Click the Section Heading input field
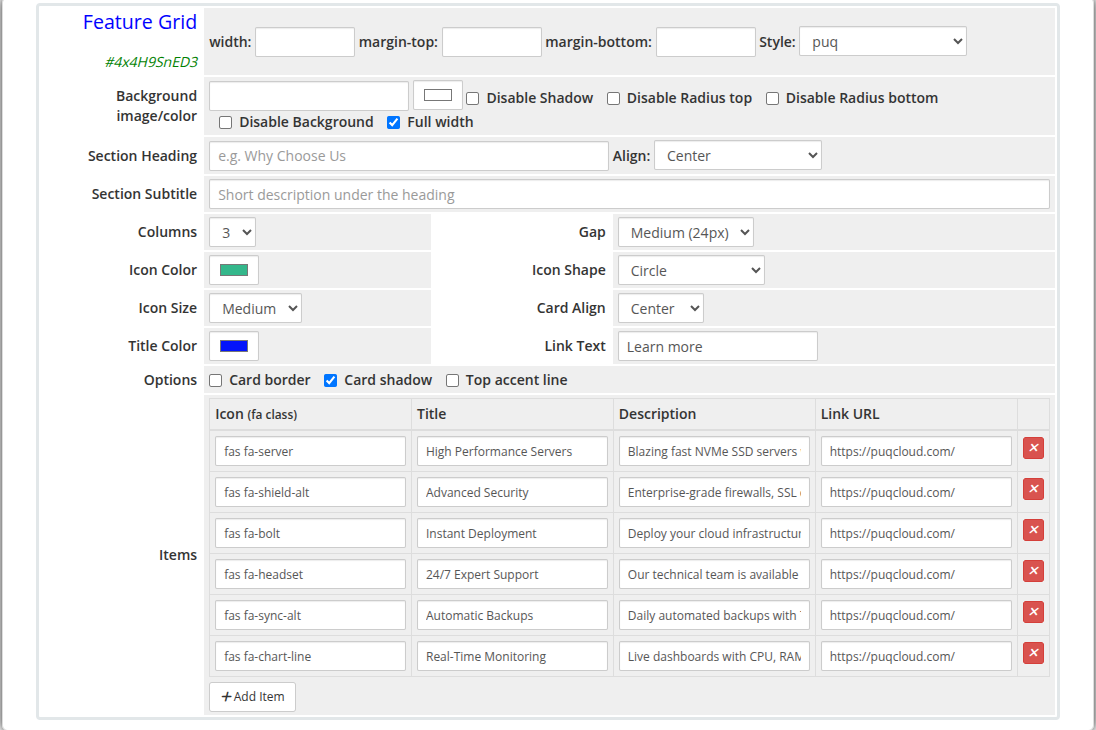Viewport: 1096px width, 730px height. click(x=408, y=155)
